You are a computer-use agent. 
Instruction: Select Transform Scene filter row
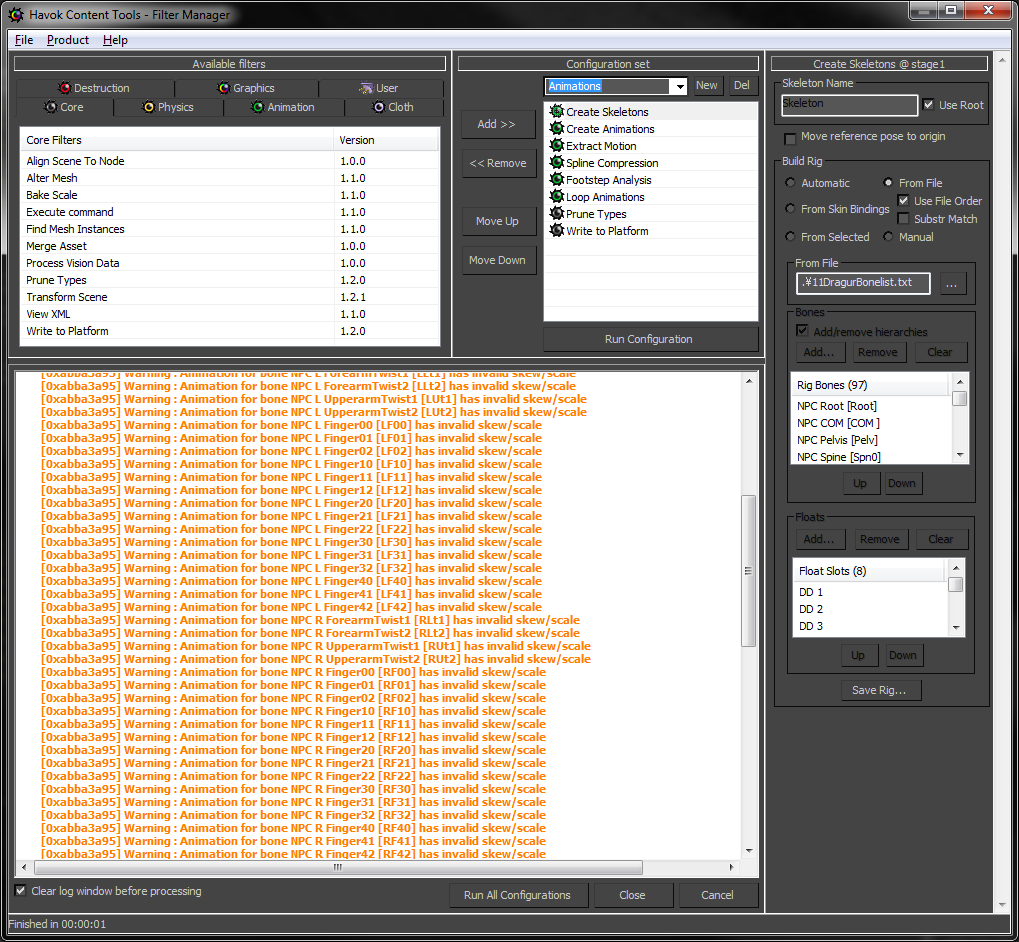229,297
